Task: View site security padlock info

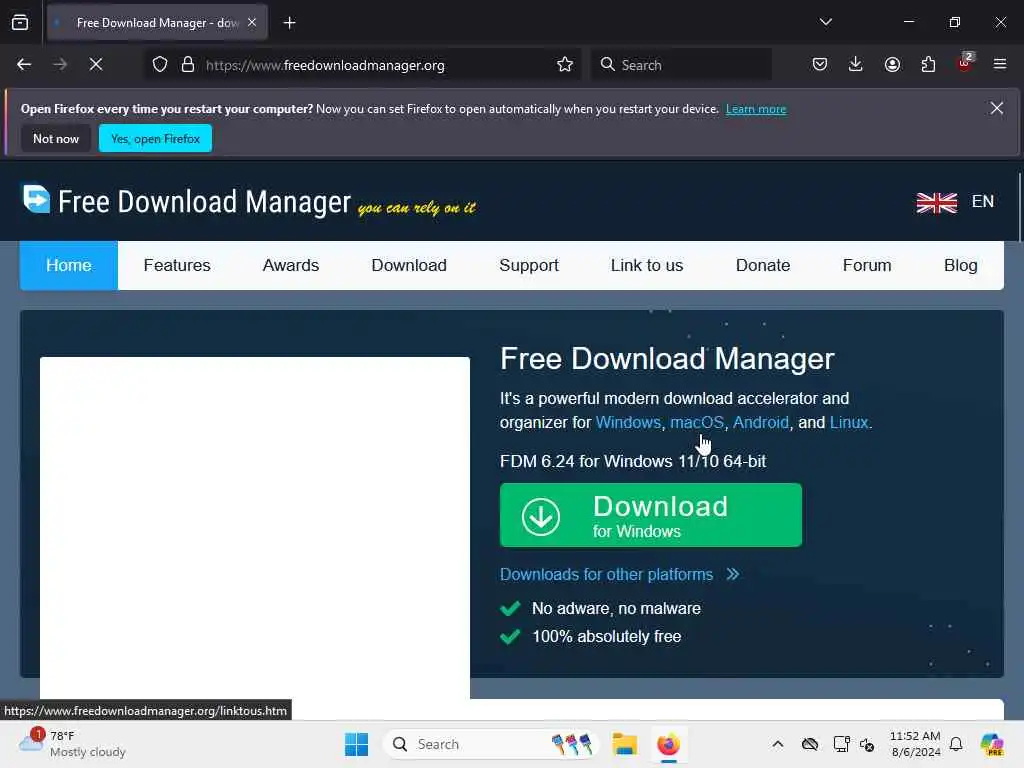Action: (188, 65)
